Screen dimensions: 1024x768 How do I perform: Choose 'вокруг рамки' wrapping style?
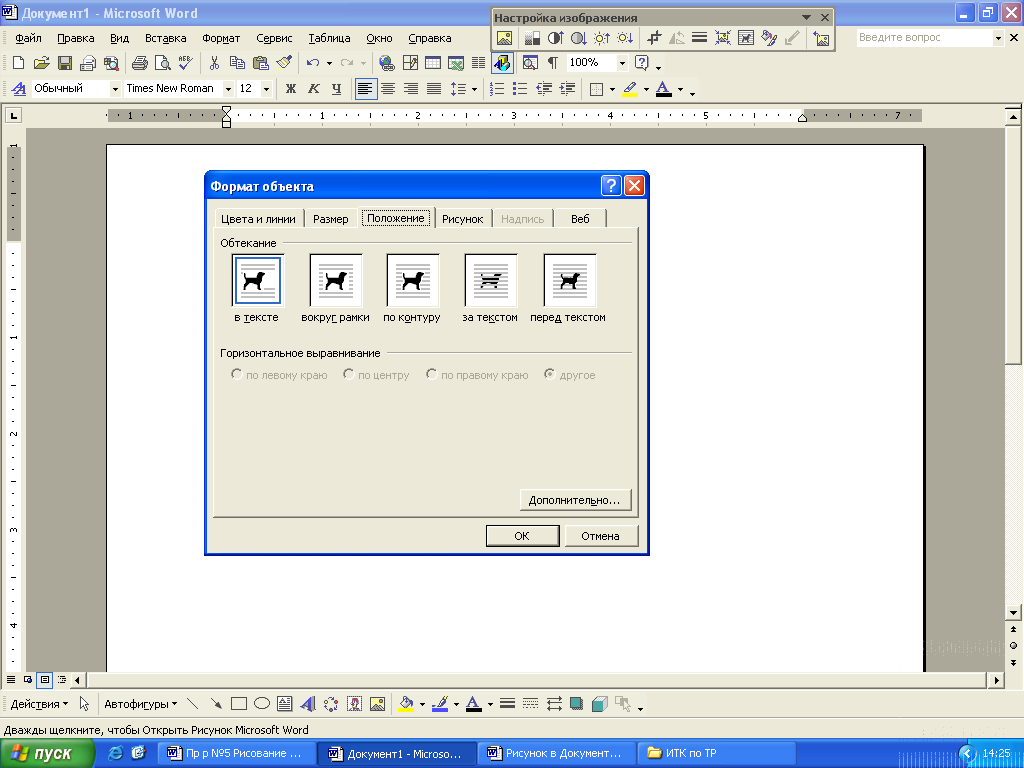pyautogui.click(x=336, y=280)
